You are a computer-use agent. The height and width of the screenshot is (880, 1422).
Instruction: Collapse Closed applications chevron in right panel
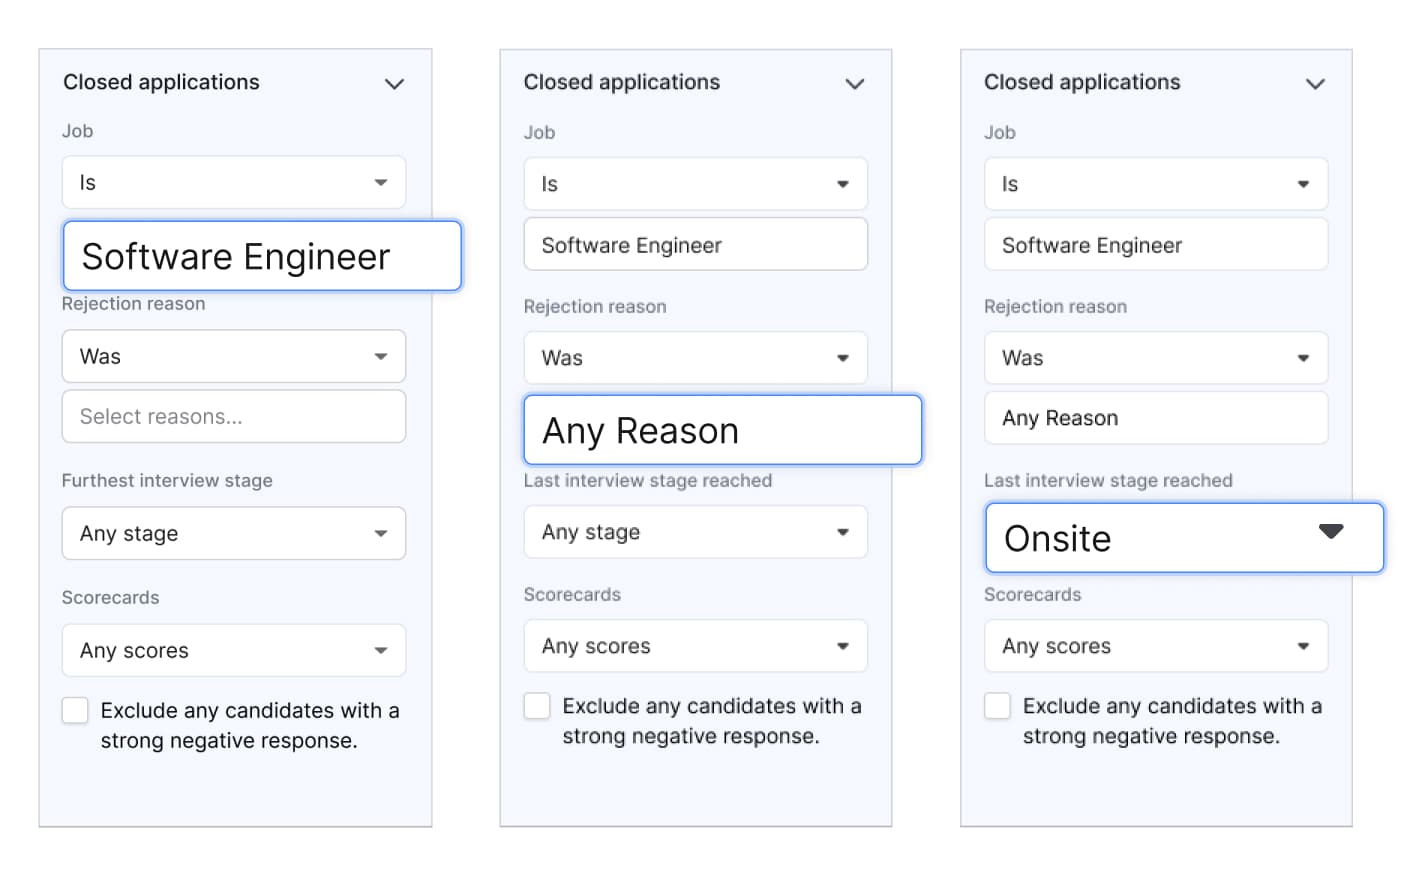[x=1315, y=84]
